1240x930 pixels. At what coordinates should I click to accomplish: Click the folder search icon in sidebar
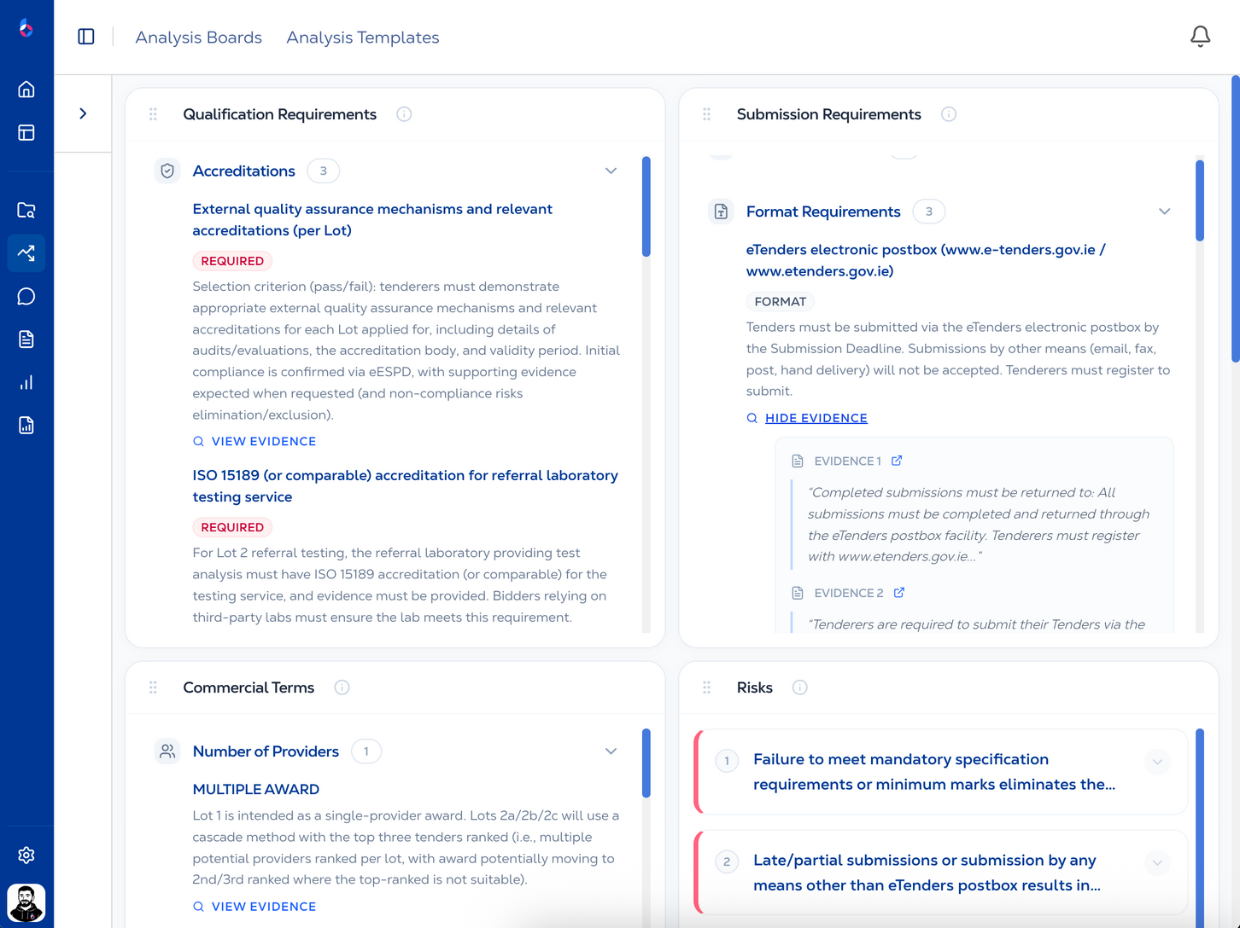tap(27, 211)
